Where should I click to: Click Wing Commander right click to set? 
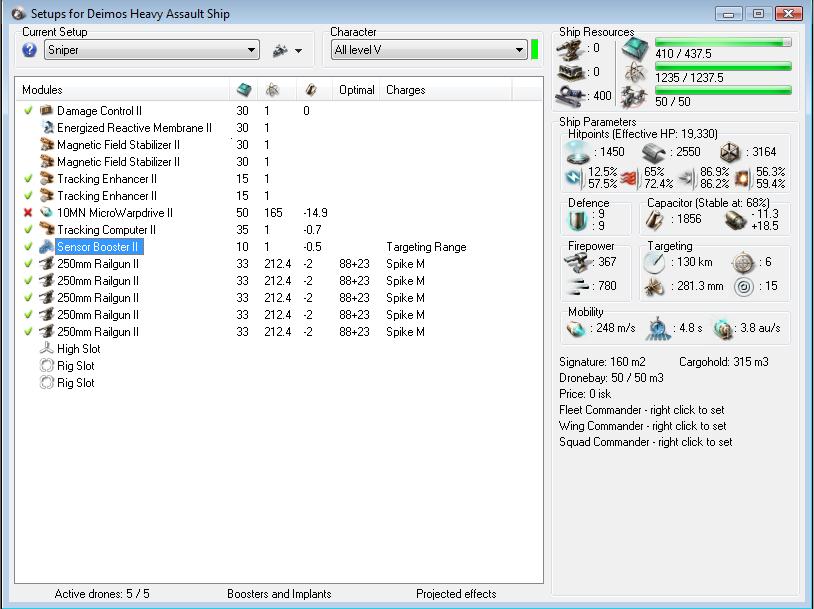[643, 426]
